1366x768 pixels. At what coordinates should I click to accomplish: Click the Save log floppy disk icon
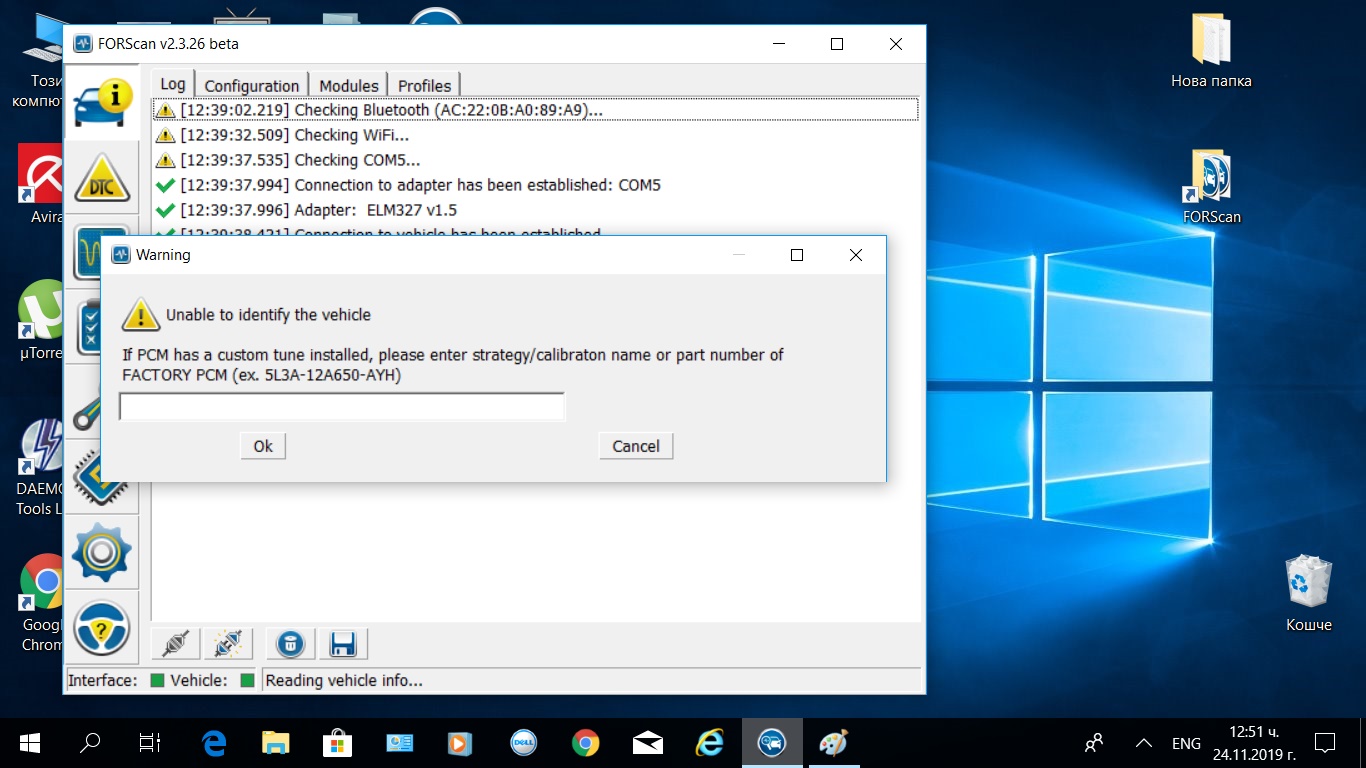pos(343,644)
